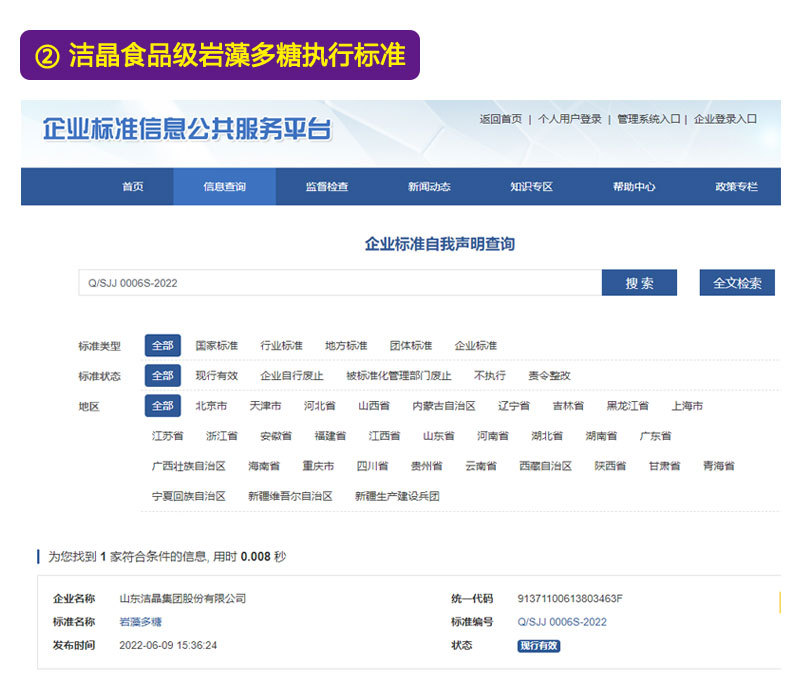Screen dimensions: 800x700
Task: Open the 监督检查 navigation tab
Action: click(327, 187)
